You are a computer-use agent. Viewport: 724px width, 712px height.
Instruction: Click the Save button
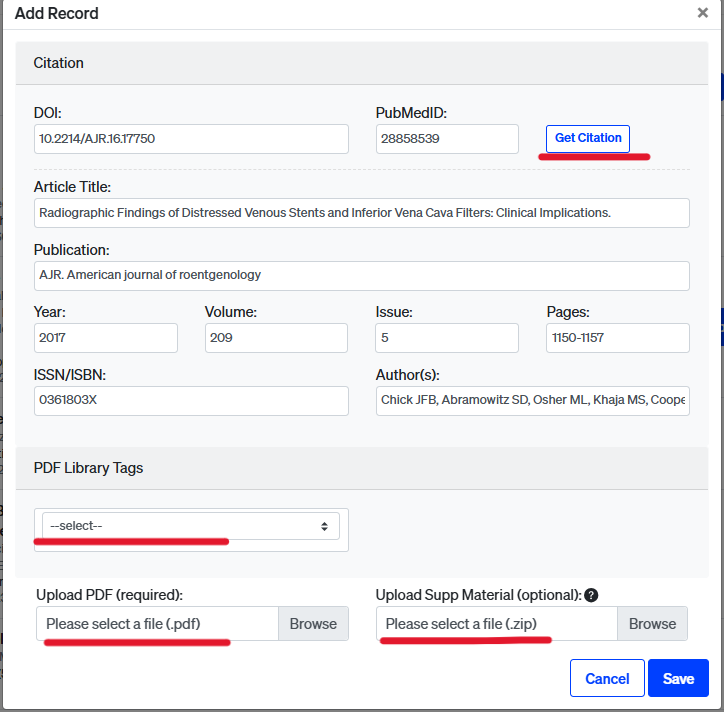[678, 678]
